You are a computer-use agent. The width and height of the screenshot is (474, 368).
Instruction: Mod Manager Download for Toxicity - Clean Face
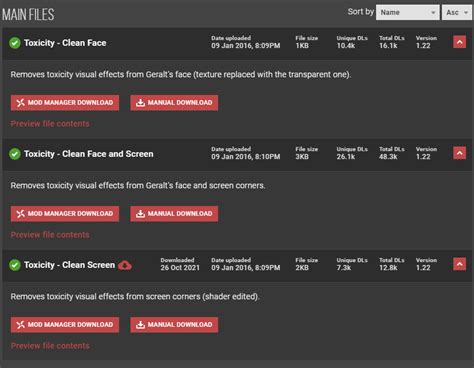(x=65, y=102)
